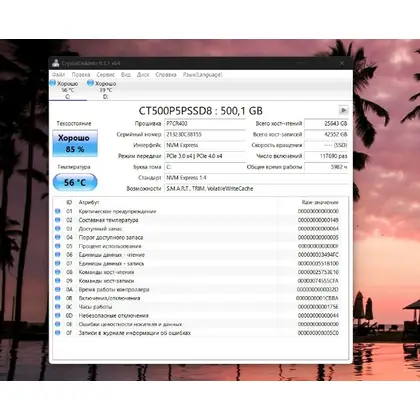Screen dimensions: 420x420
Task: Switch to the C: disk tab
Action: point(68,90)
